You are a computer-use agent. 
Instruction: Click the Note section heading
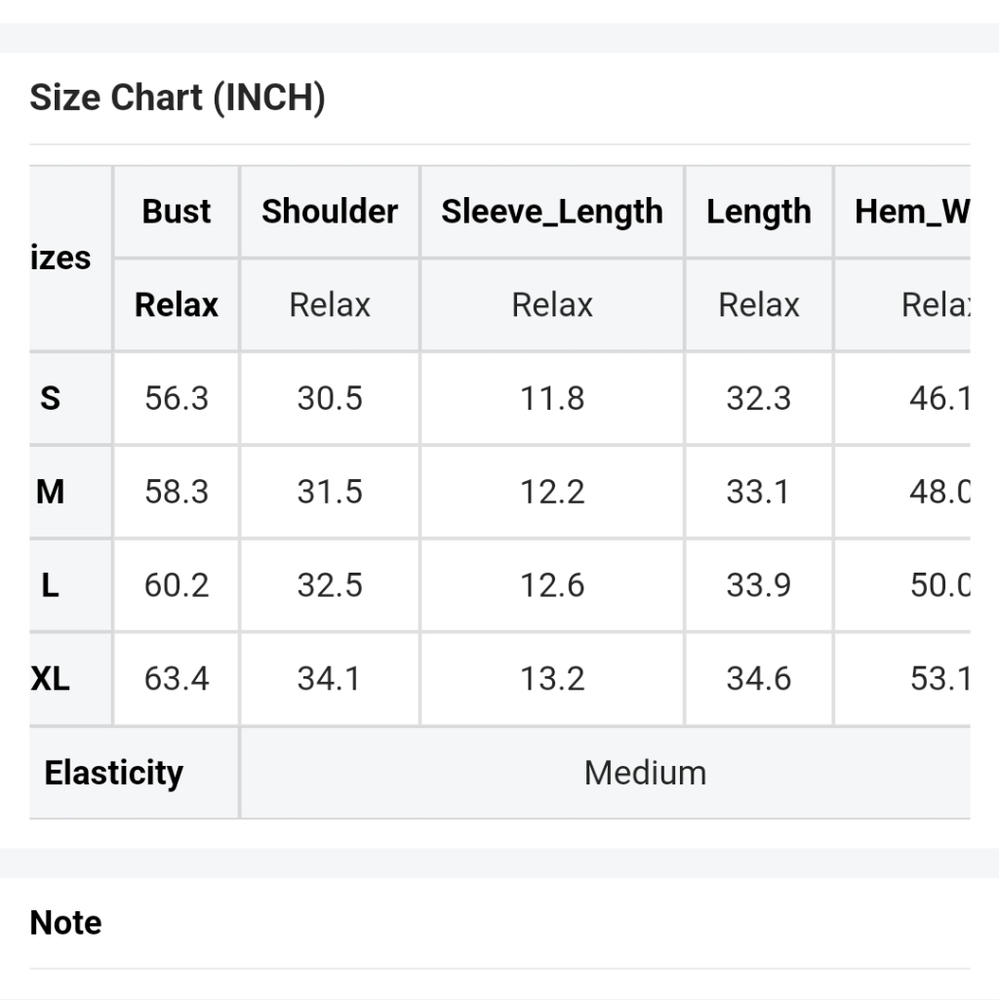[x=66, y=923]
